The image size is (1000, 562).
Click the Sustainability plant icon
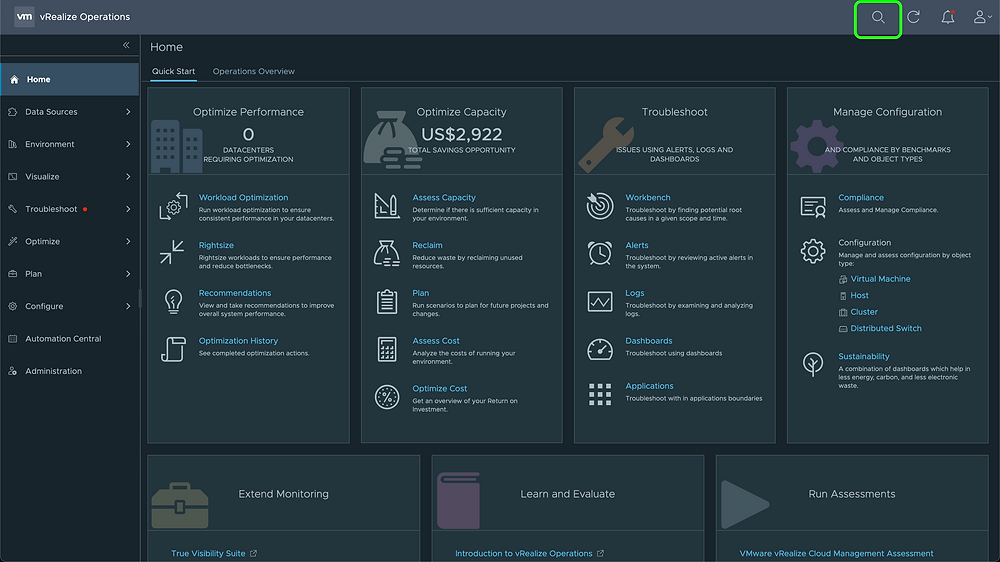click(x=812, y=364)
